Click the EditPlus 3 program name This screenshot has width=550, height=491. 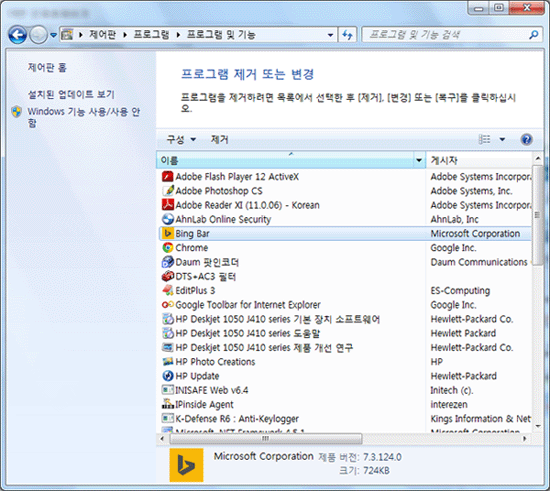[195, 290]
